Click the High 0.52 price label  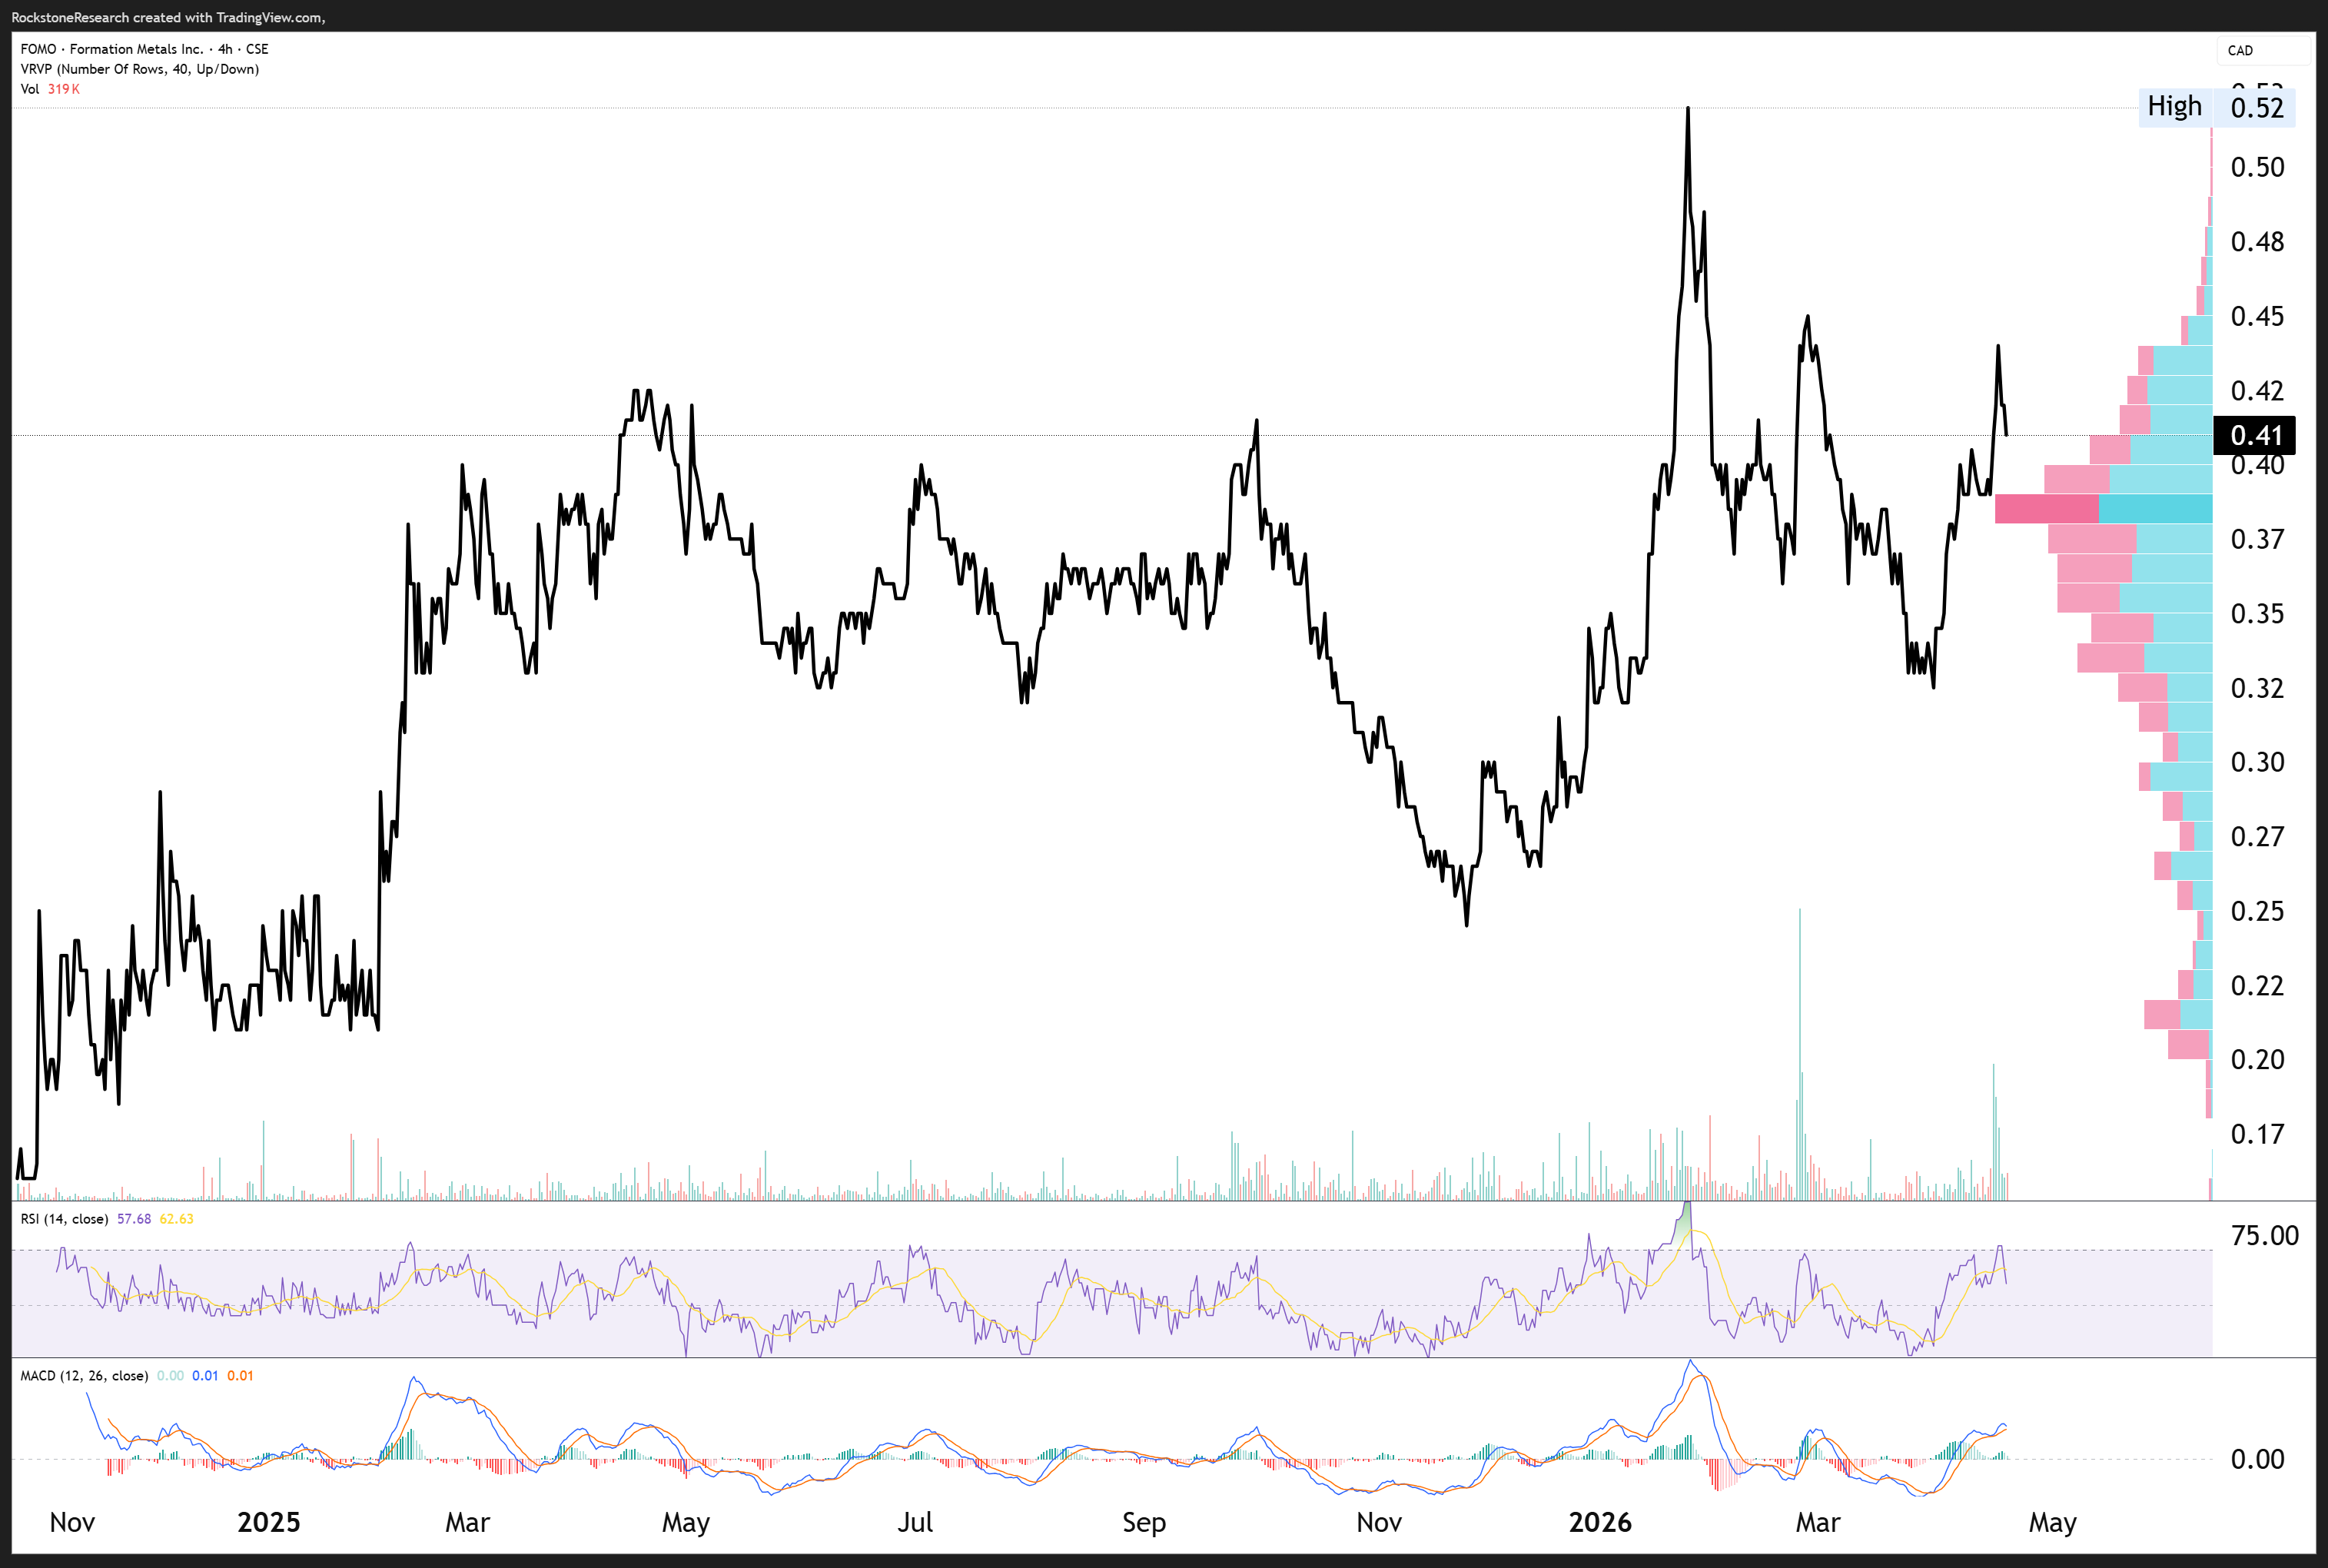[2216, 107]
